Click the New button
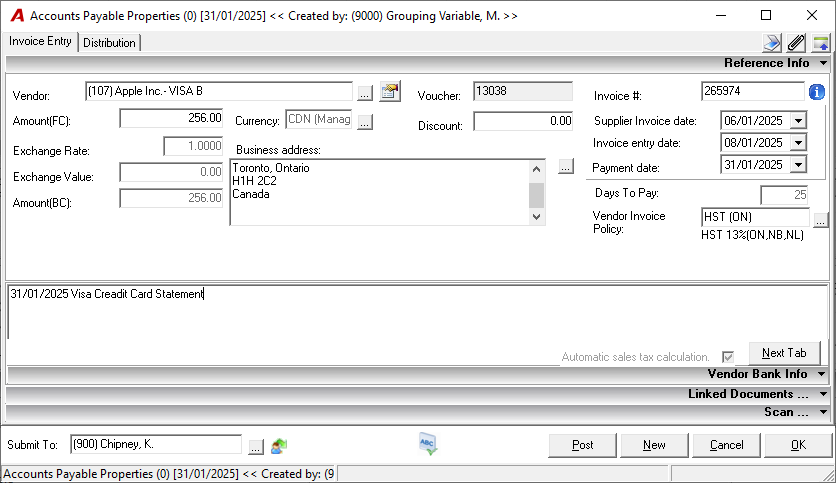 pyautogui.click(x=654, y=445)
